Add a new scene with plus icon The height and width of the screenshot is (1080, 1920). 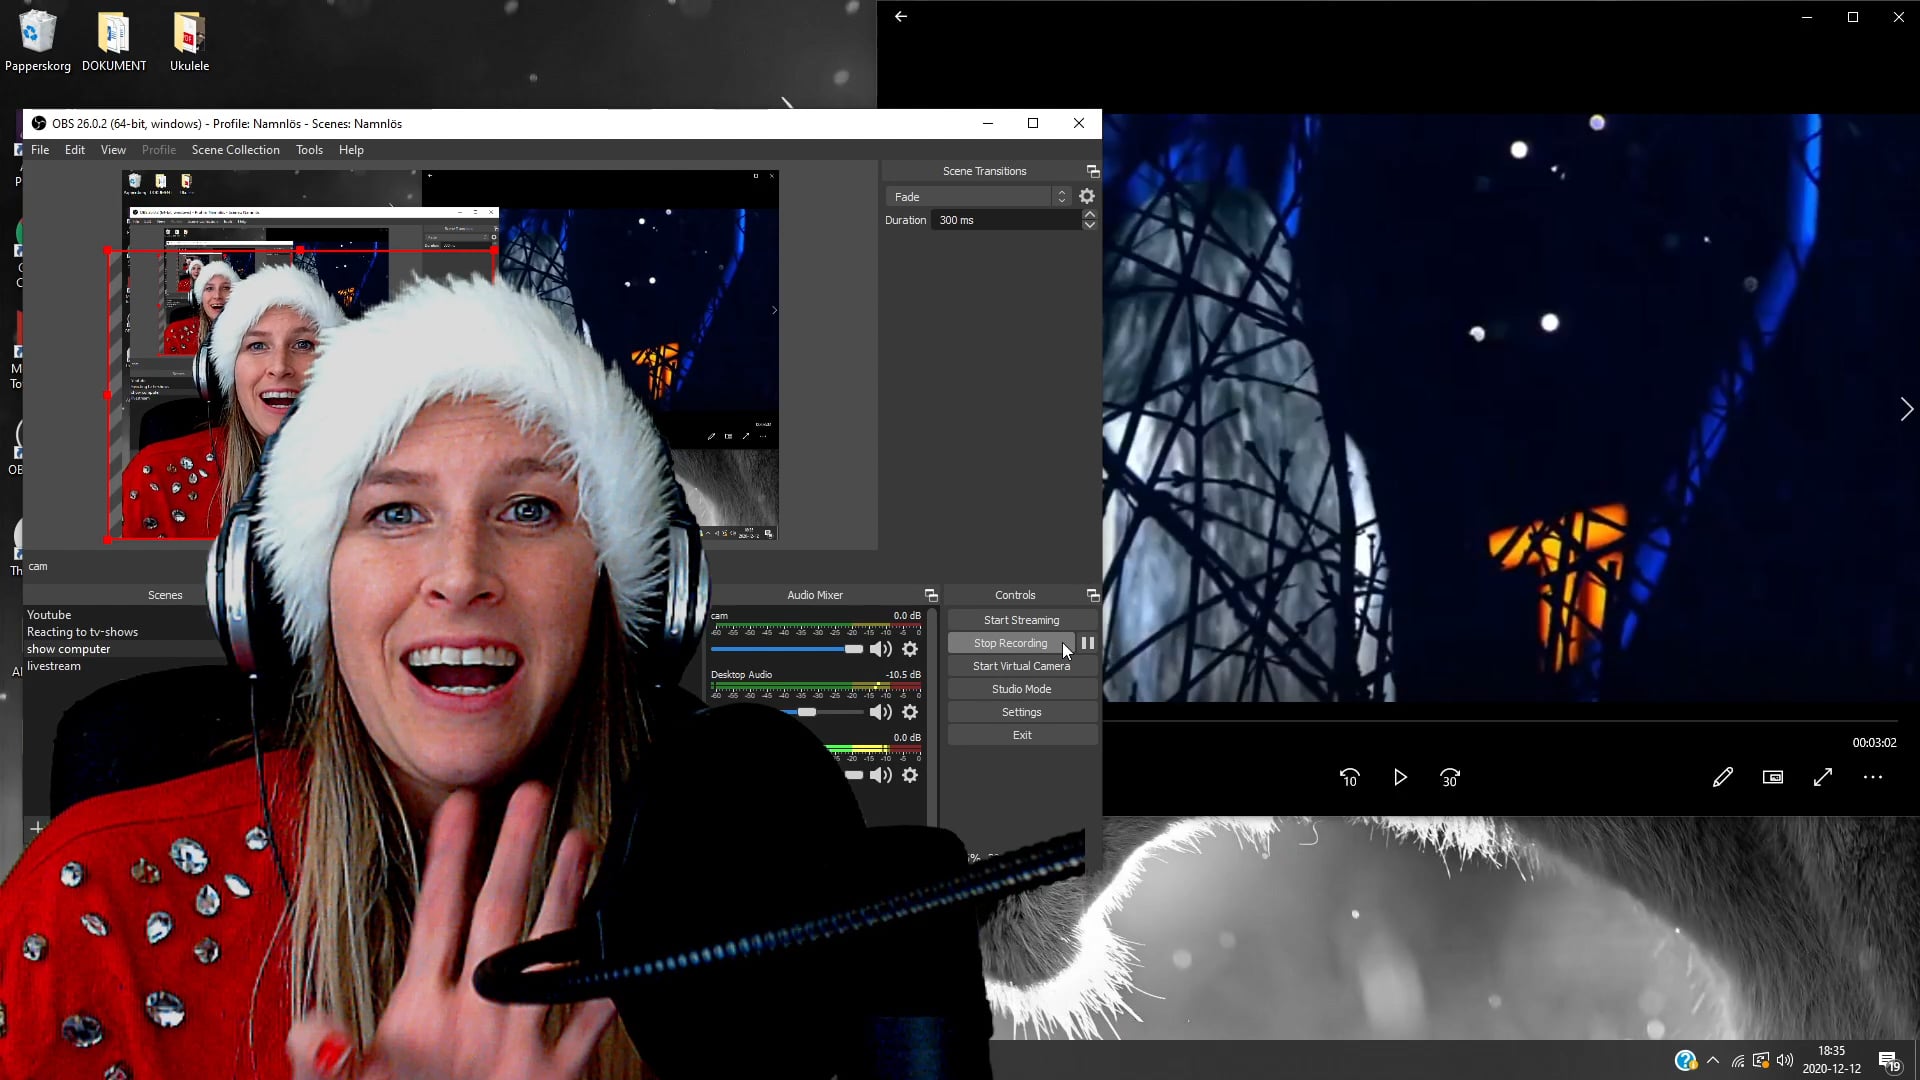(x=37, y=828)
